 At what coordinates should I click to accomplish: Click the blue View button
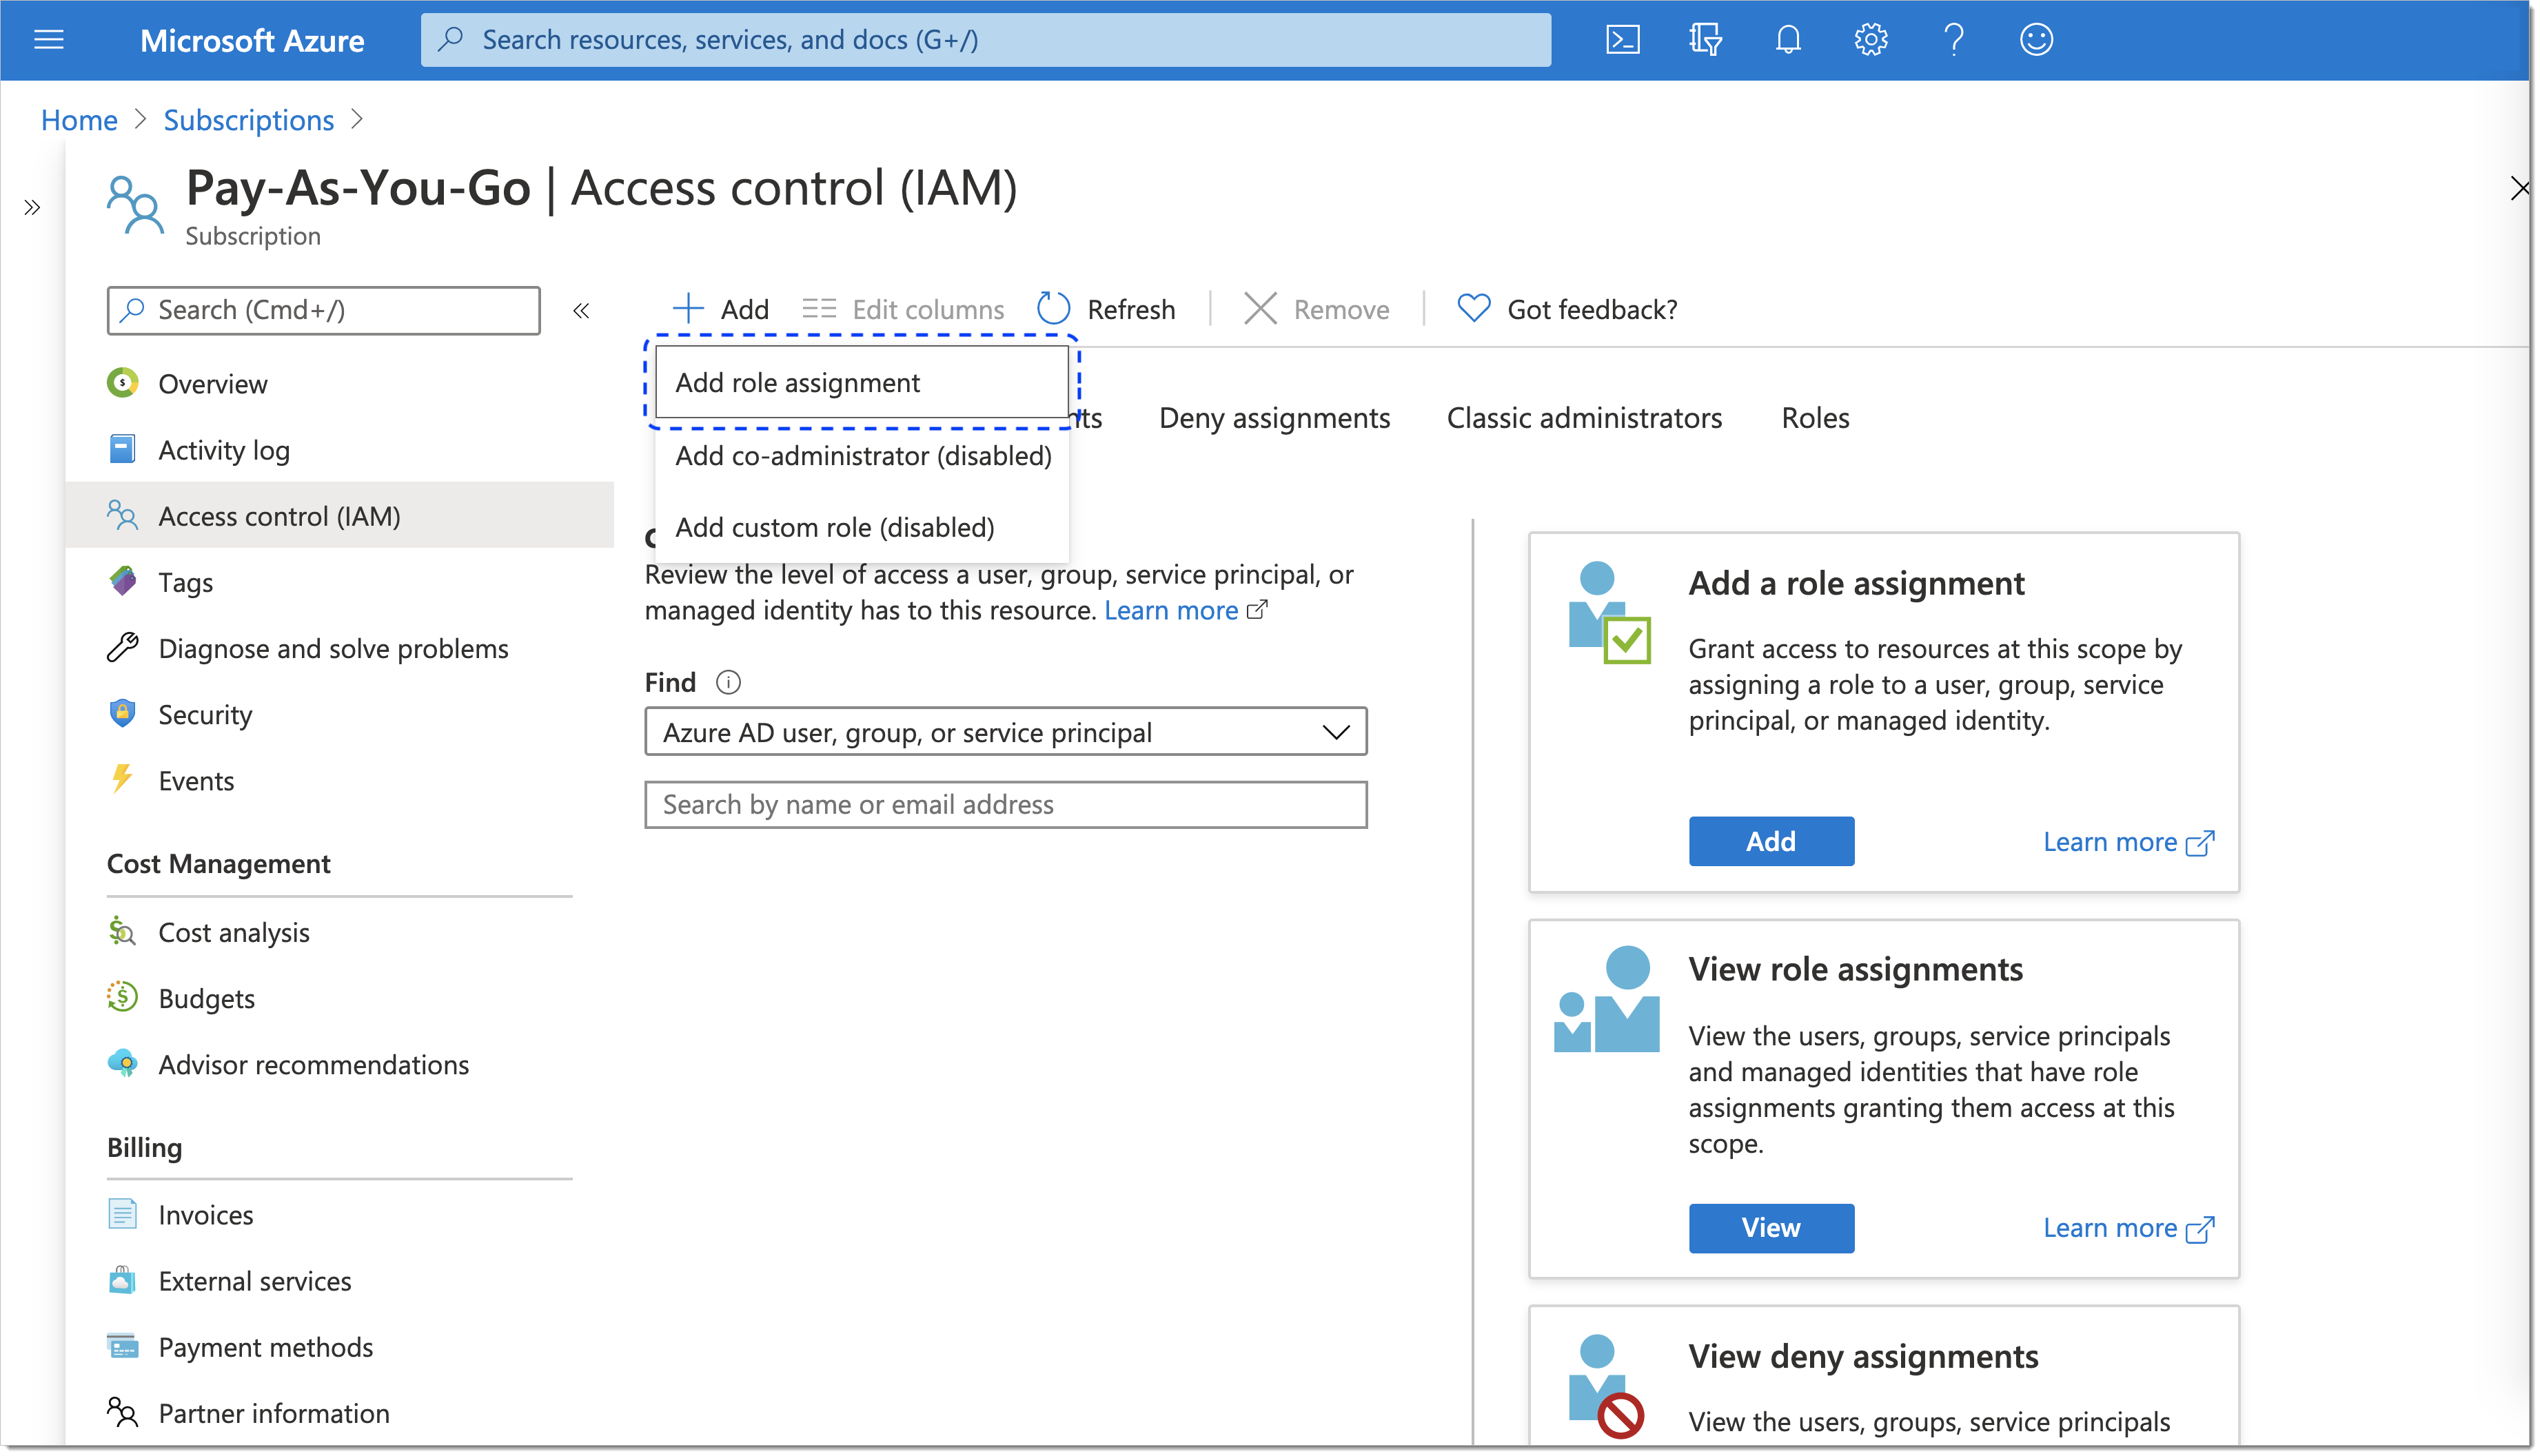(x=1771, y=1228)
